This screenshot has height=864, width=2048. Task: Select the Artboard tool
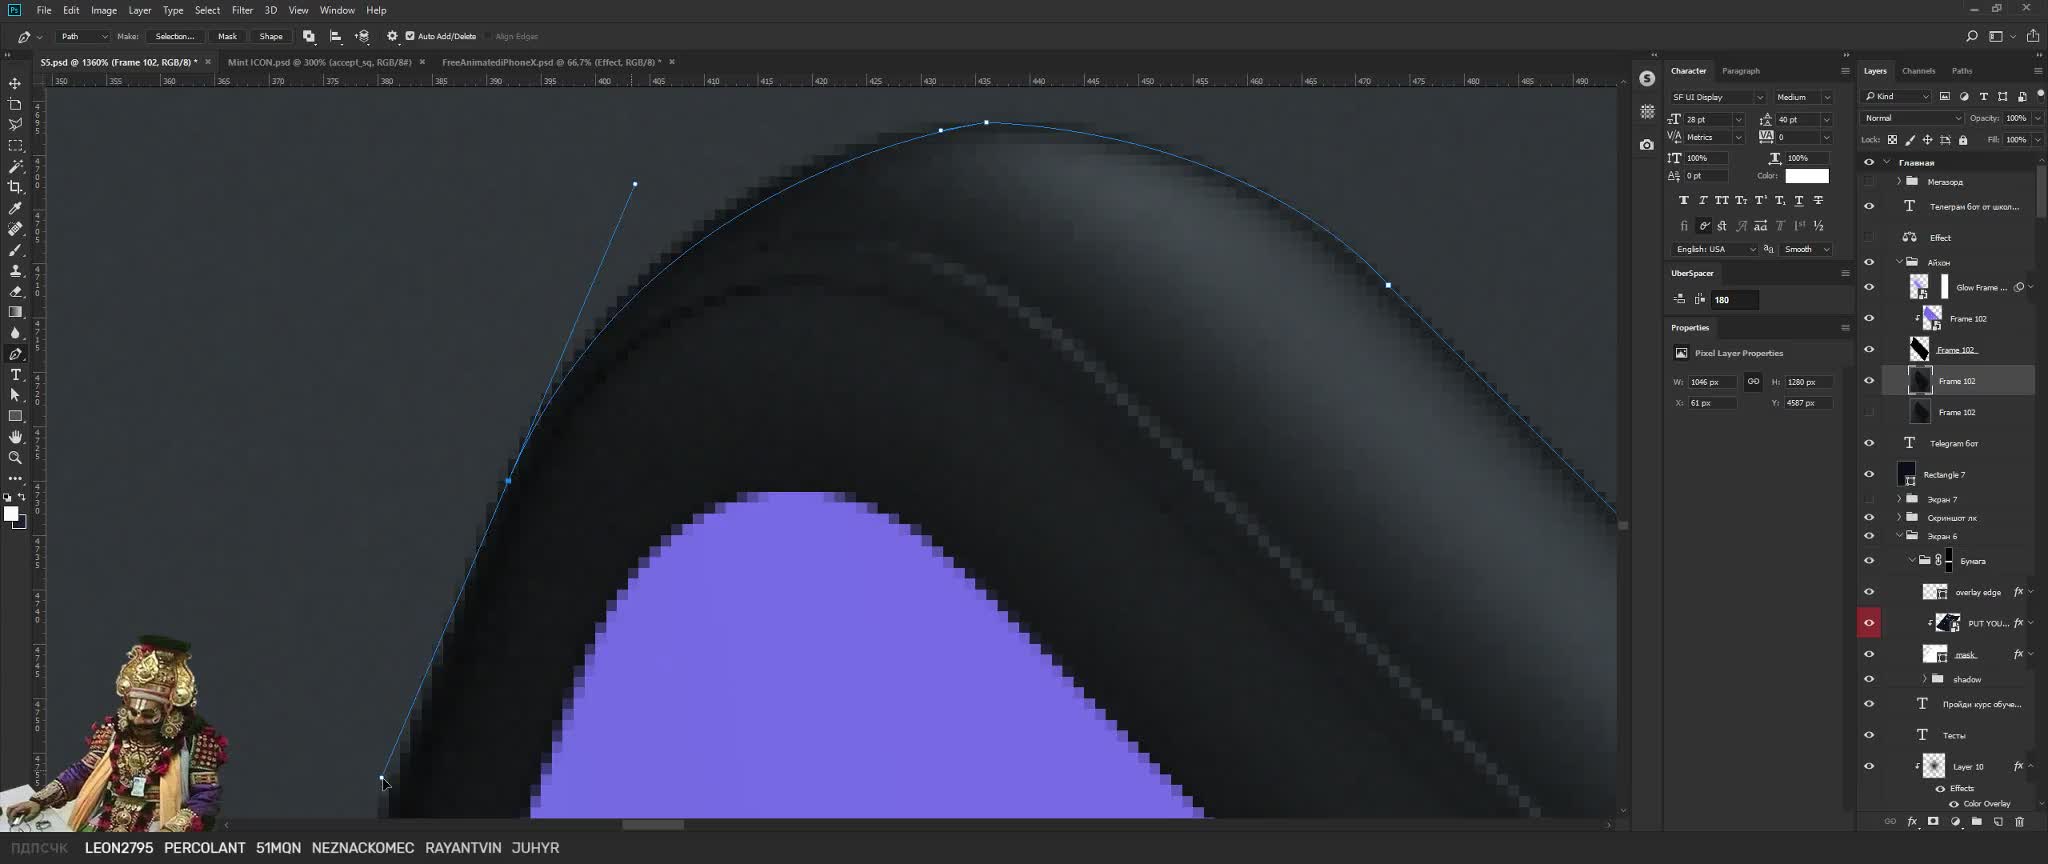point(15,104)
